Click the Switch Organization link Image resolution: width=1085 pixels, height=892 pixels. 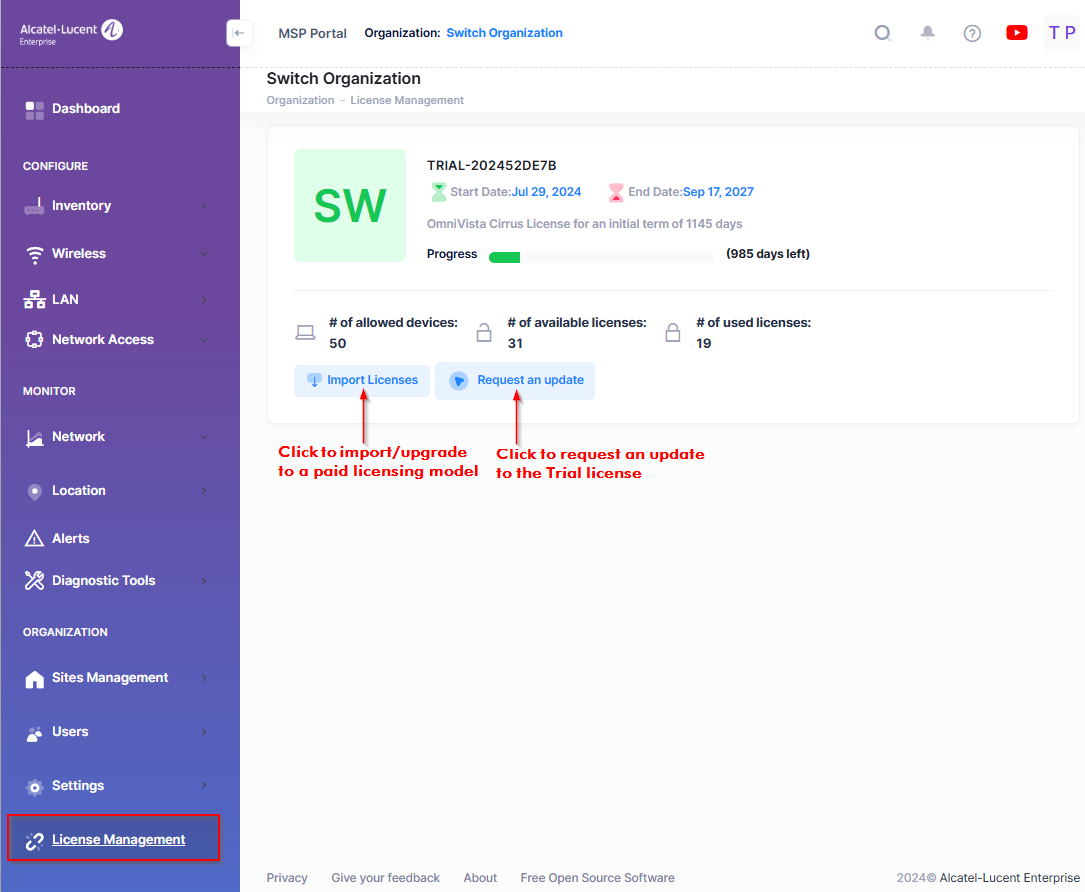504,33
